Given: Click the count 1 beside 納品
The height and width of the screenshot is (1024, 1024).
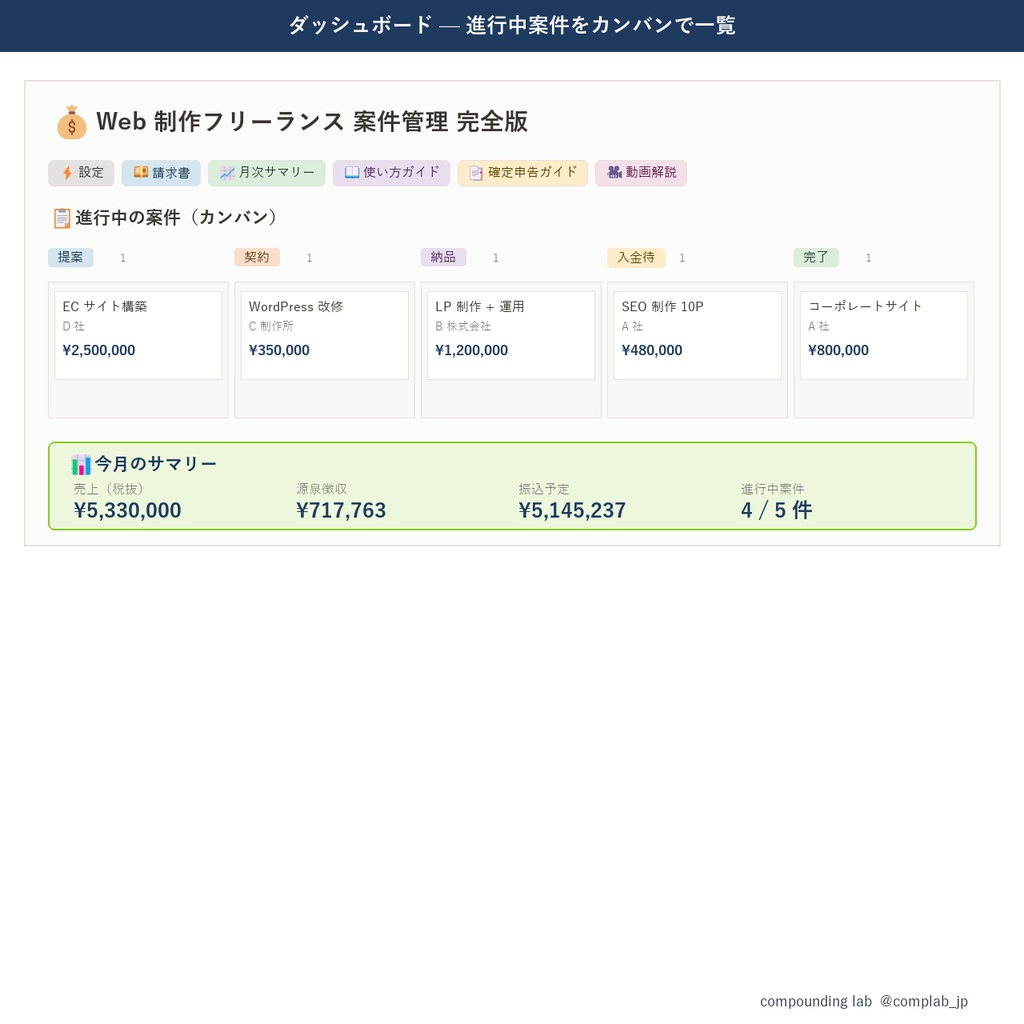Looking at the screenshot, I should tap(496, 258).
